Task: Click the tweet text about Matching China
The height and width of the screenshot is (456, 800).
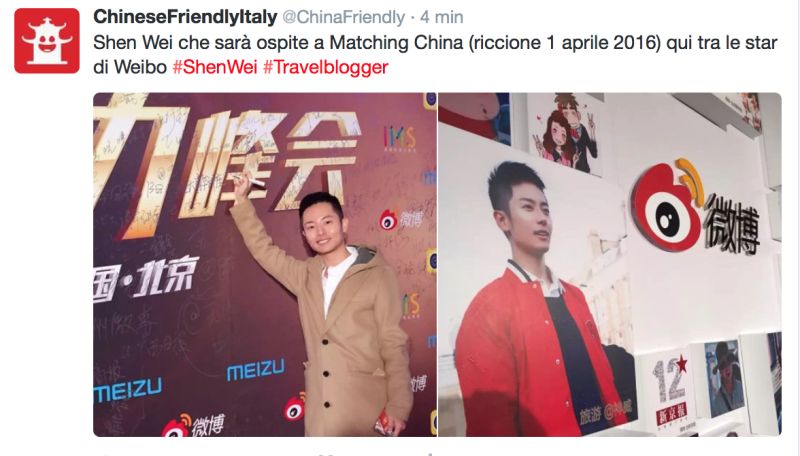Action: point(435,55)
